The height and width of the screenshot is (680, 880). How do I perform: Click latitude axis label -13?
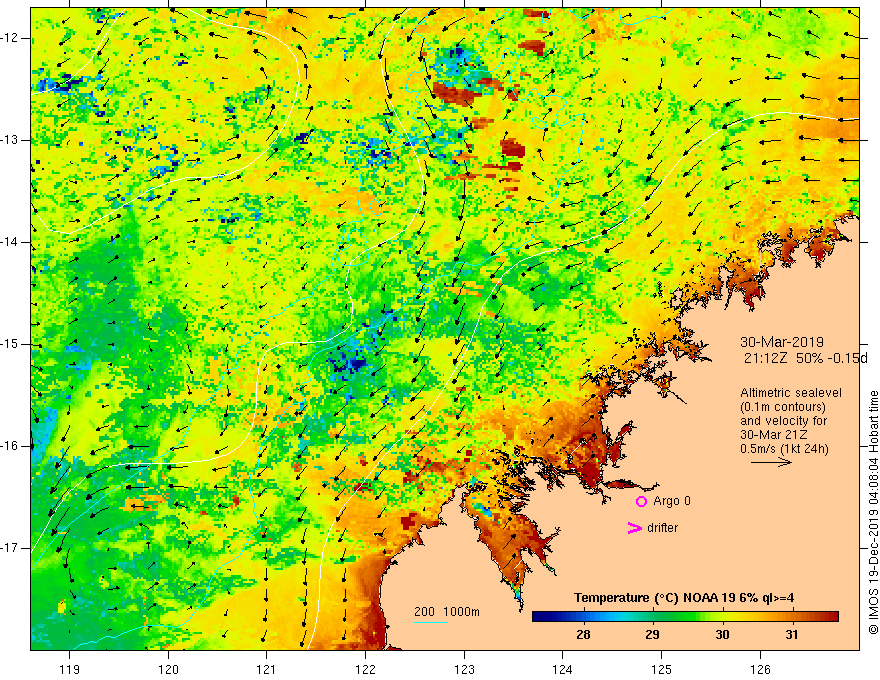pos(10,140)
